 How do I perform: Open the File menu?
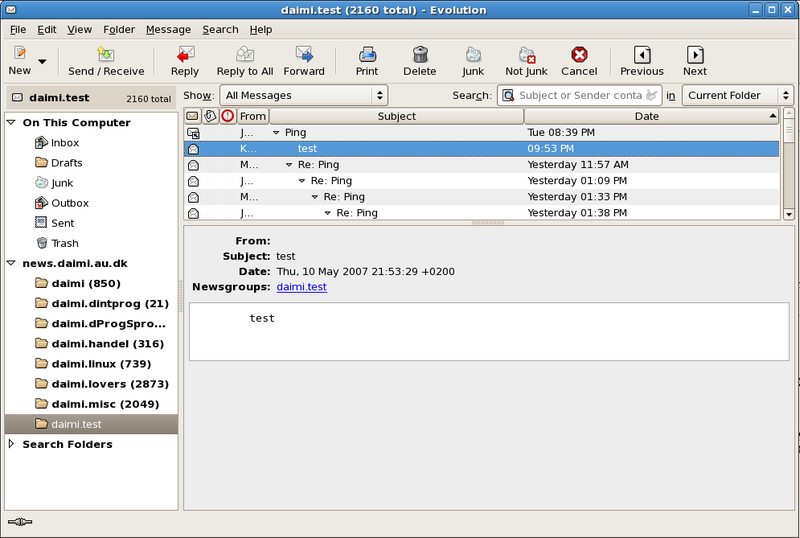click(x=18, y=30)
